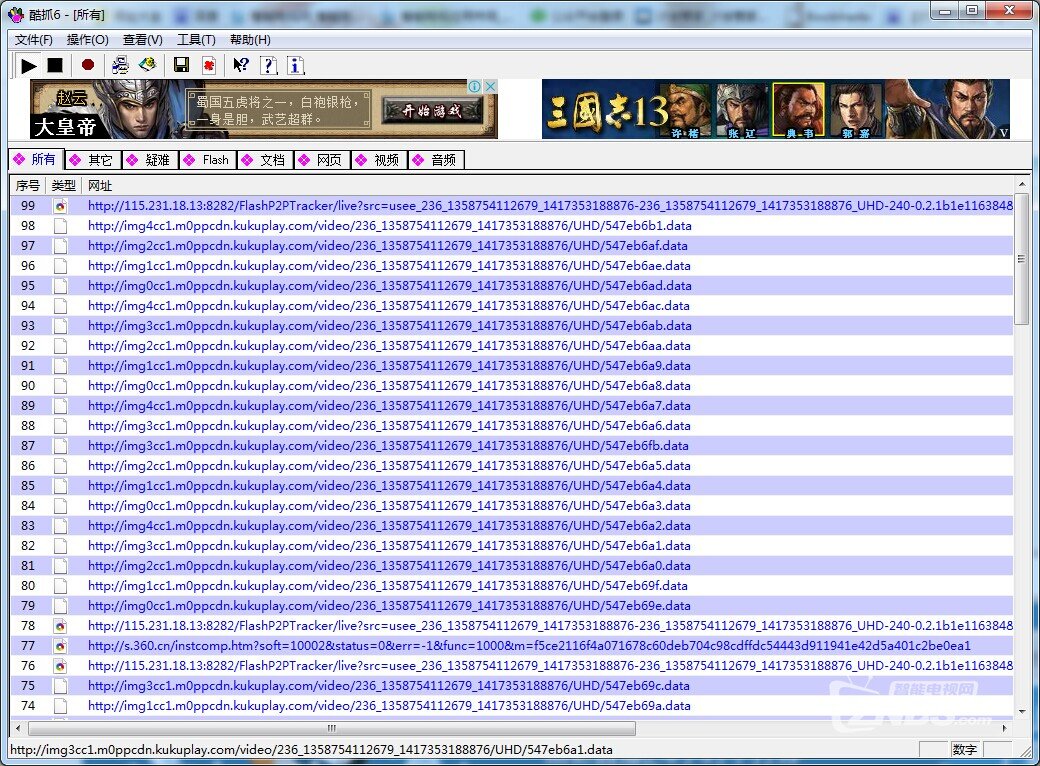1040x766 pixels.
Task: Stop capturing with the black square icon
Action: [x=55, y=65]
